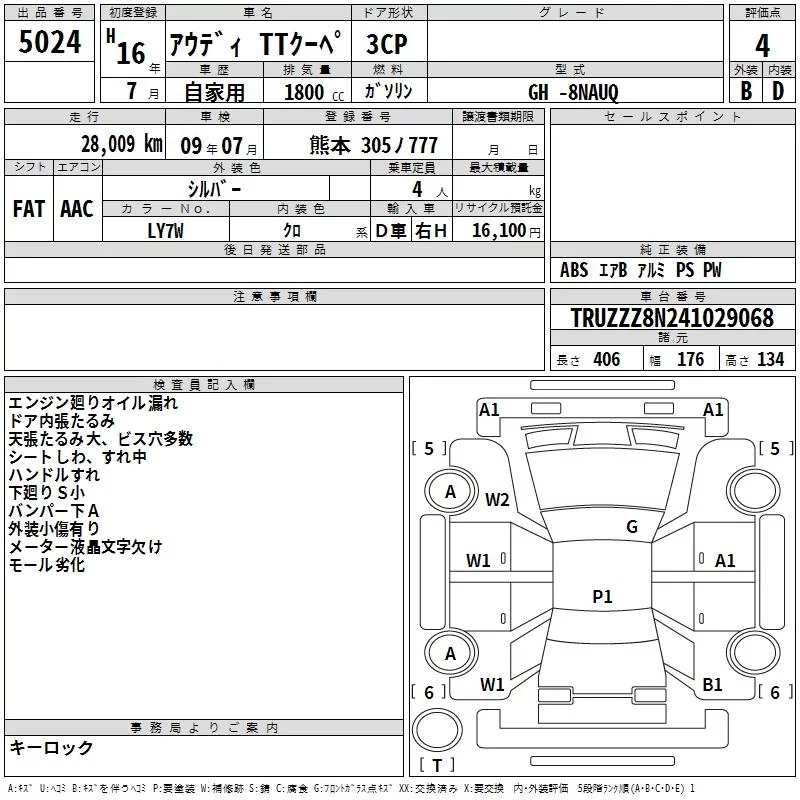Select the P1 mark on the car roof
The image size is (800, 800).
(x=602, y=597)
